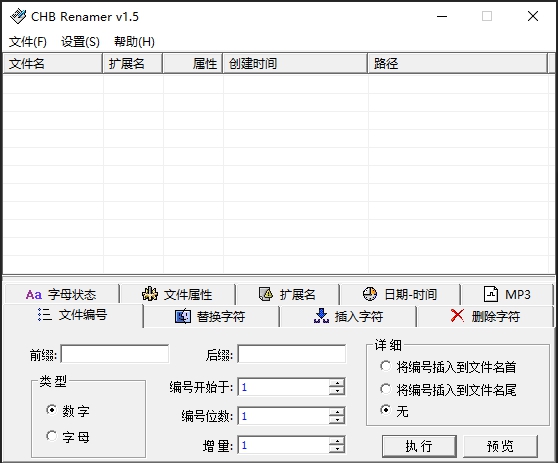
Task: Select 将编号插入到文件名尾 option
Action: click(x=385, y=389)
